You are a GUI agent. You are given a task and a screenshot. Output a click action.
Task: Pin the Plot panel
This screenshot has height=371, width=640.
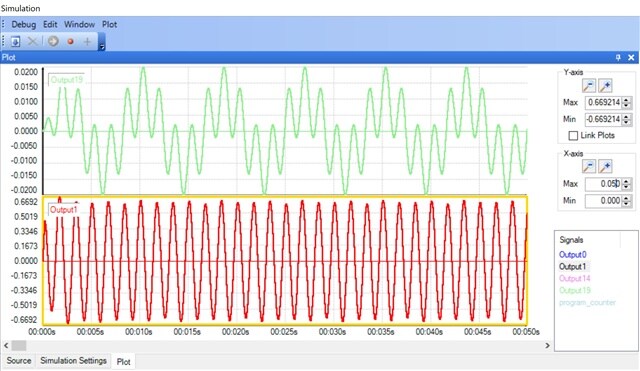[x=618, y=58]
